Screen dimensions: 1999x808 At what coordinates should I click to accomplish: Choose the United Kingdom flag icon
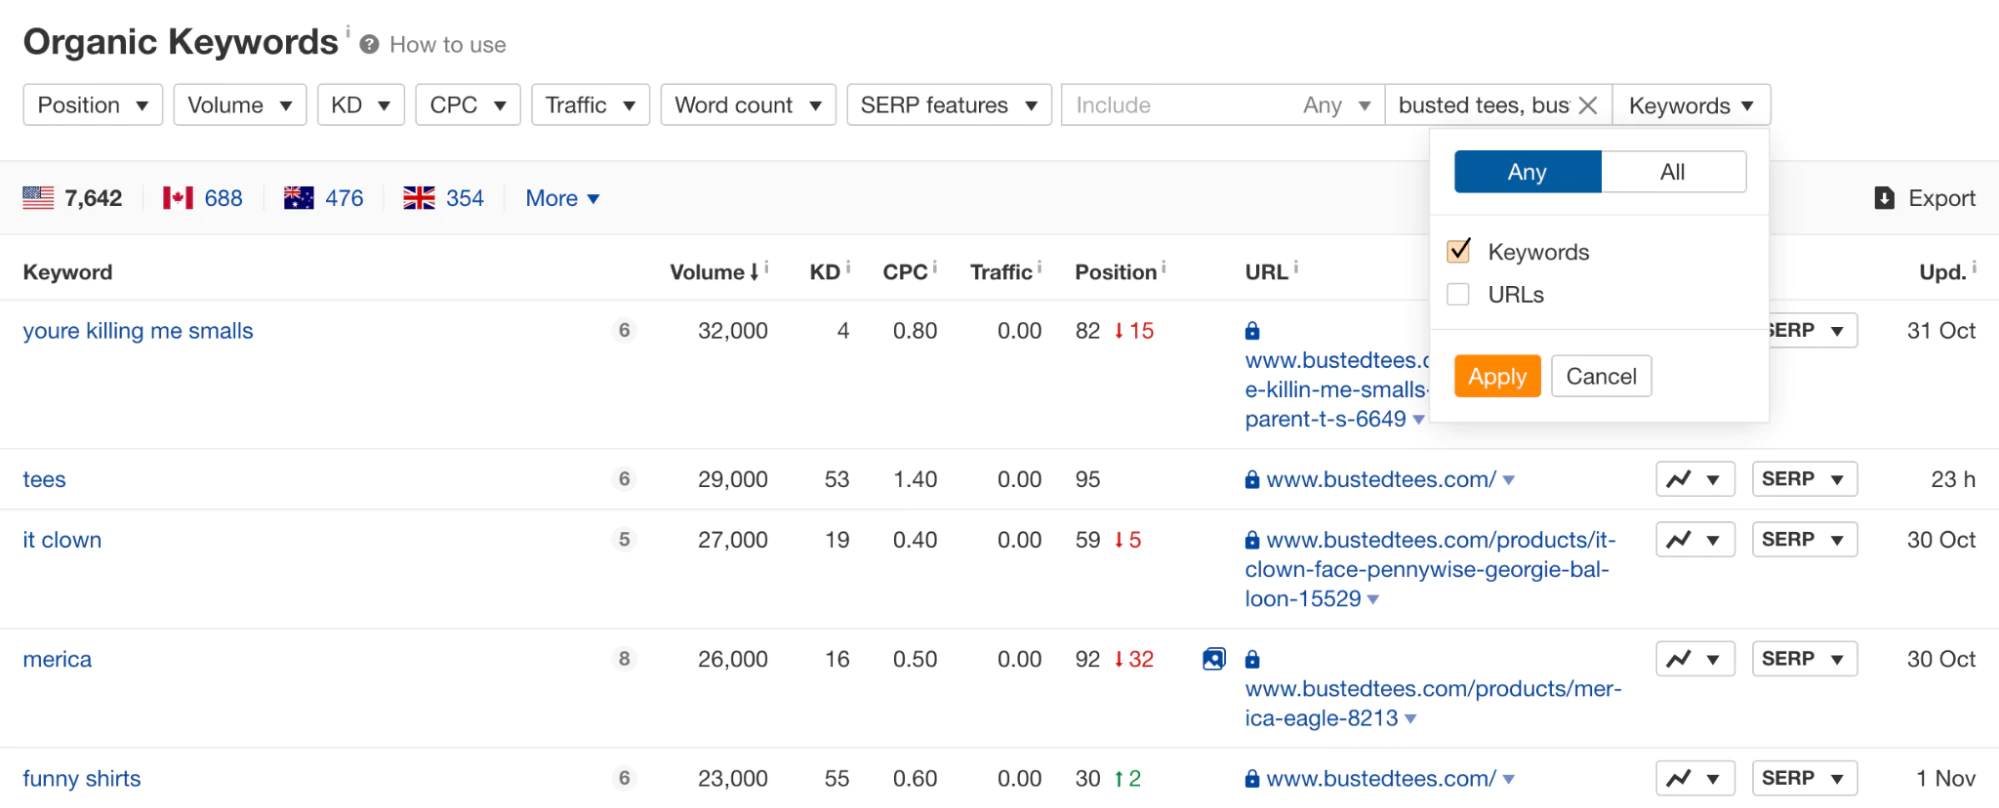[419, 198]
